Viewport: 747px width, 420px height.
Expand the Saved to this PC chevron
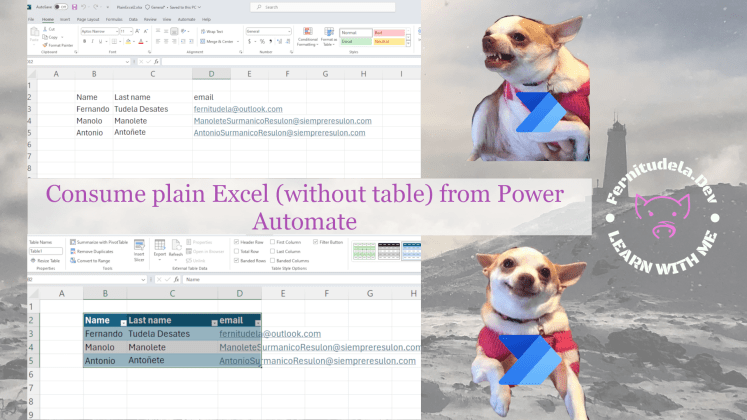coord(199,7)
